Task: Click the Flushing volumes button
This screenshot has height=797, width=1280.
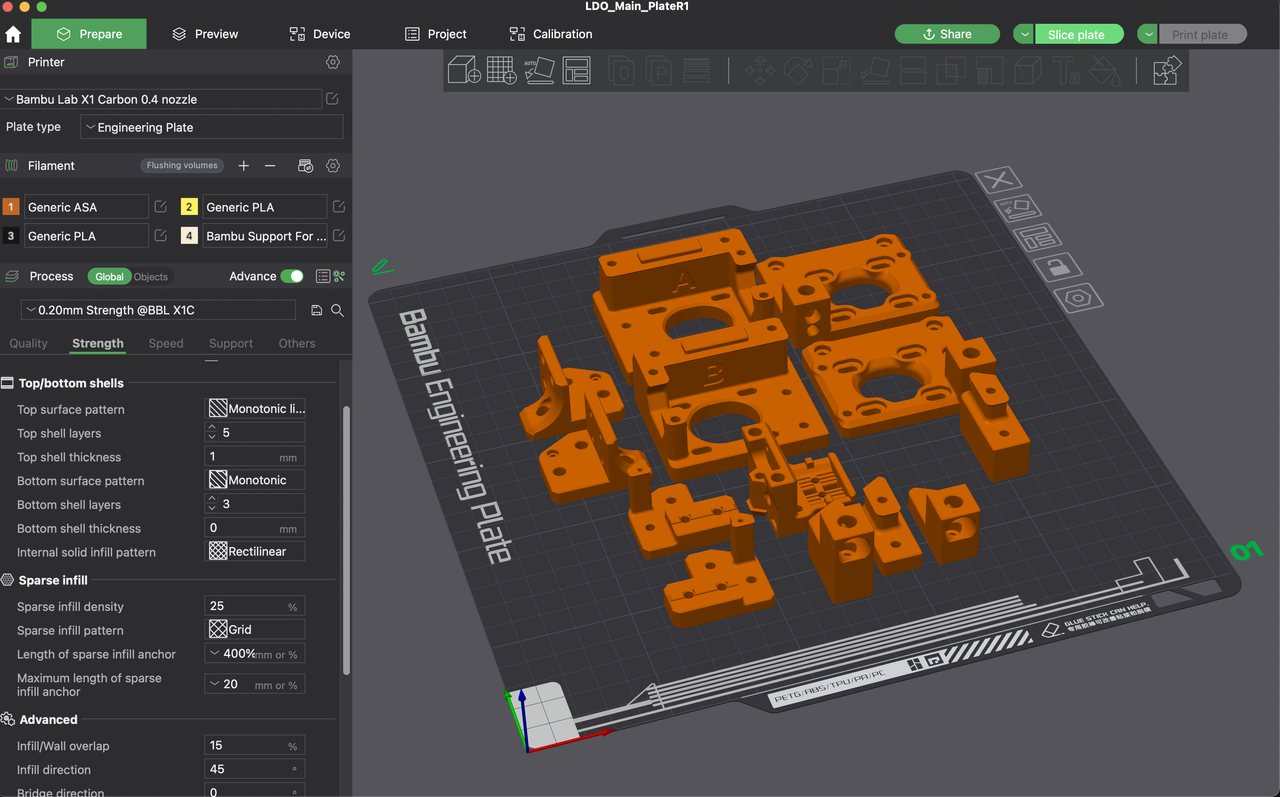Action: coord(182,166)
